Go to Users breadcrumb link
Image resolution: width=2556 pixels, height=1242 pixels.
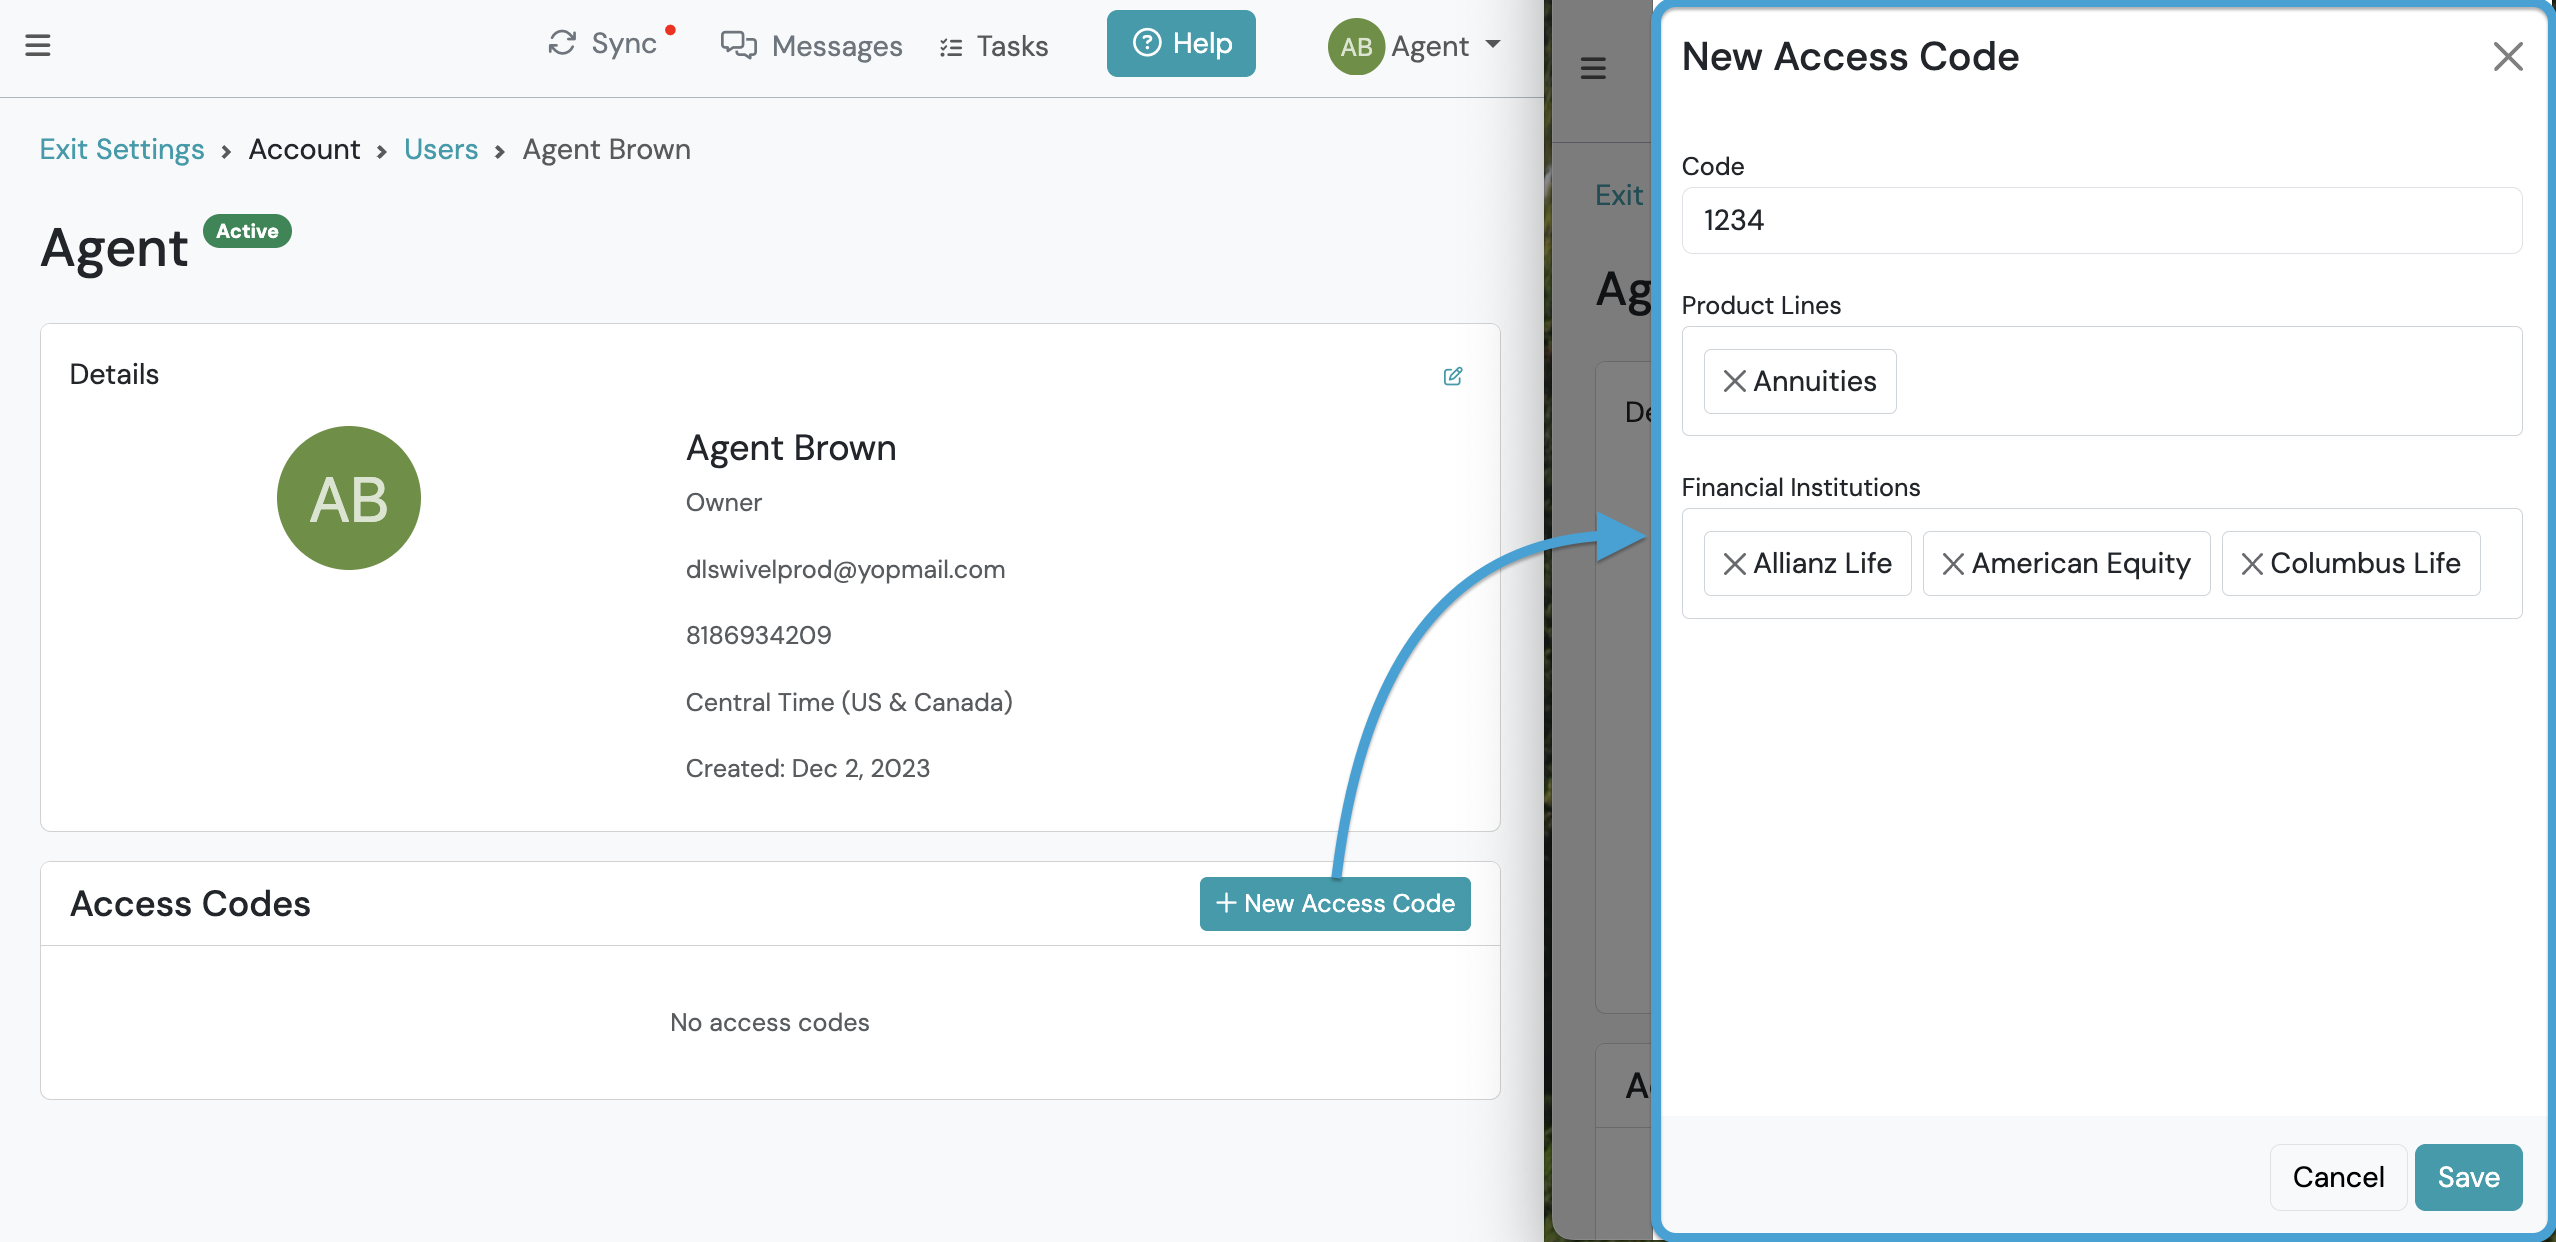[x=441, y=149]
